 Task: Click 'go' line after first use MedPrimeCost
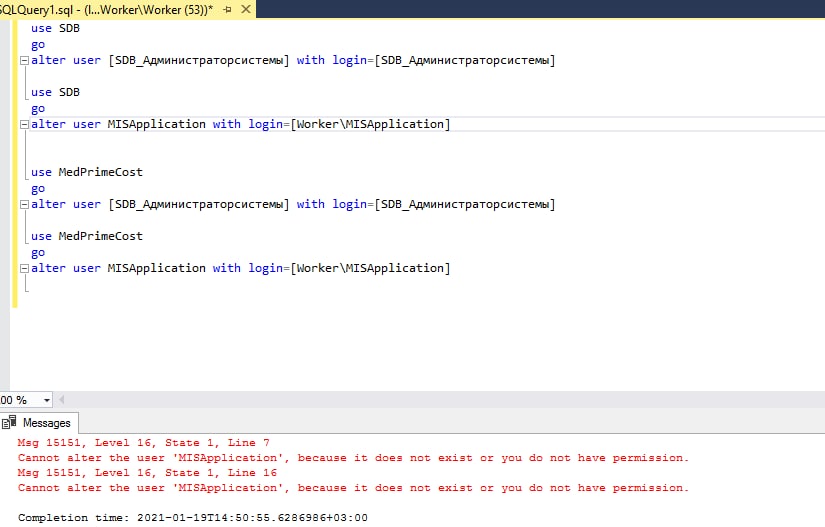(38, 189)
